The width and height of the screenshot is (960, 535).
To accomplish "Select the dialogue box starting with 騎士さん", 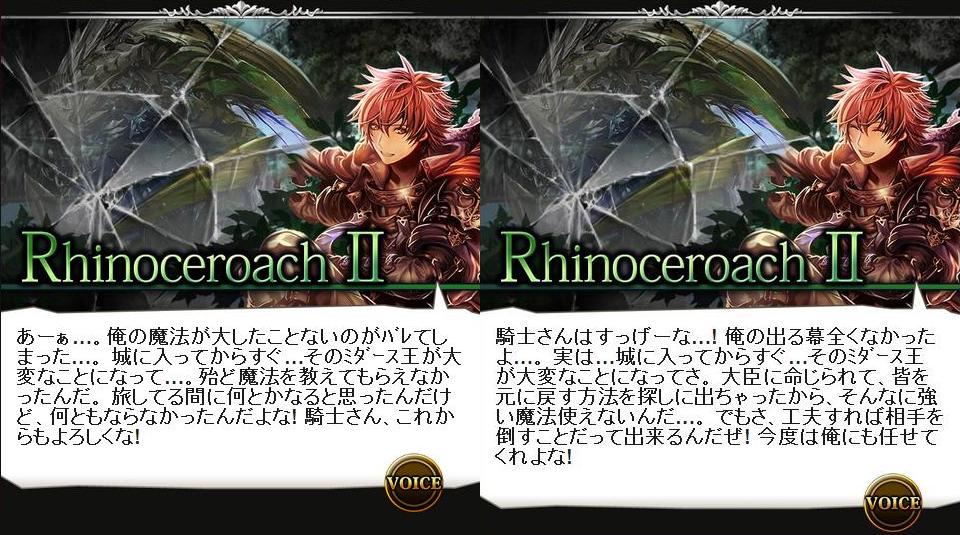I will point(720,405).
